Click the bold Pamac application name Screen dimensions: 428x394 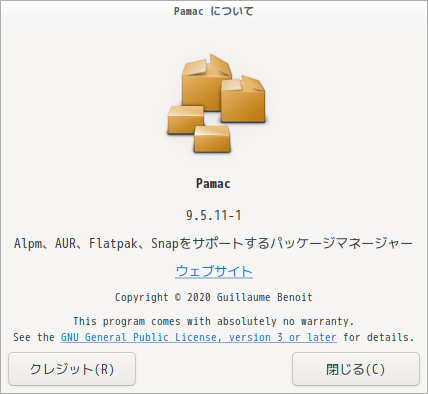pyautogui.click(x=213, y=184)
